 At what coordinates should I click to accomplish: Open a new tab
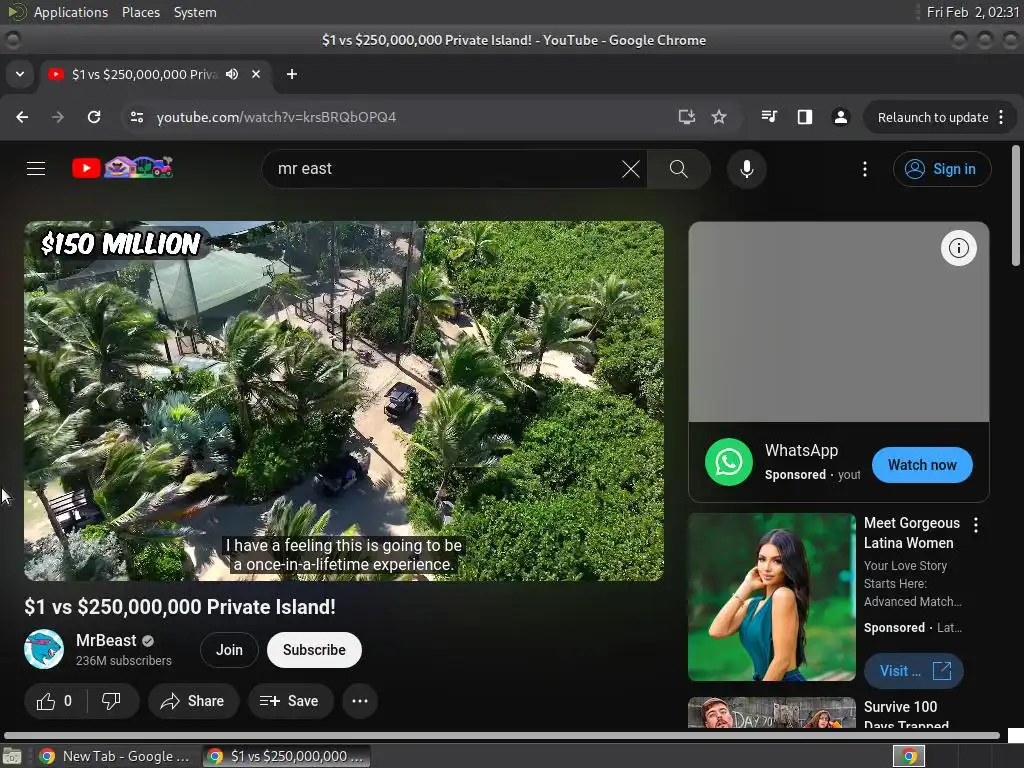[x=292, y=74]
